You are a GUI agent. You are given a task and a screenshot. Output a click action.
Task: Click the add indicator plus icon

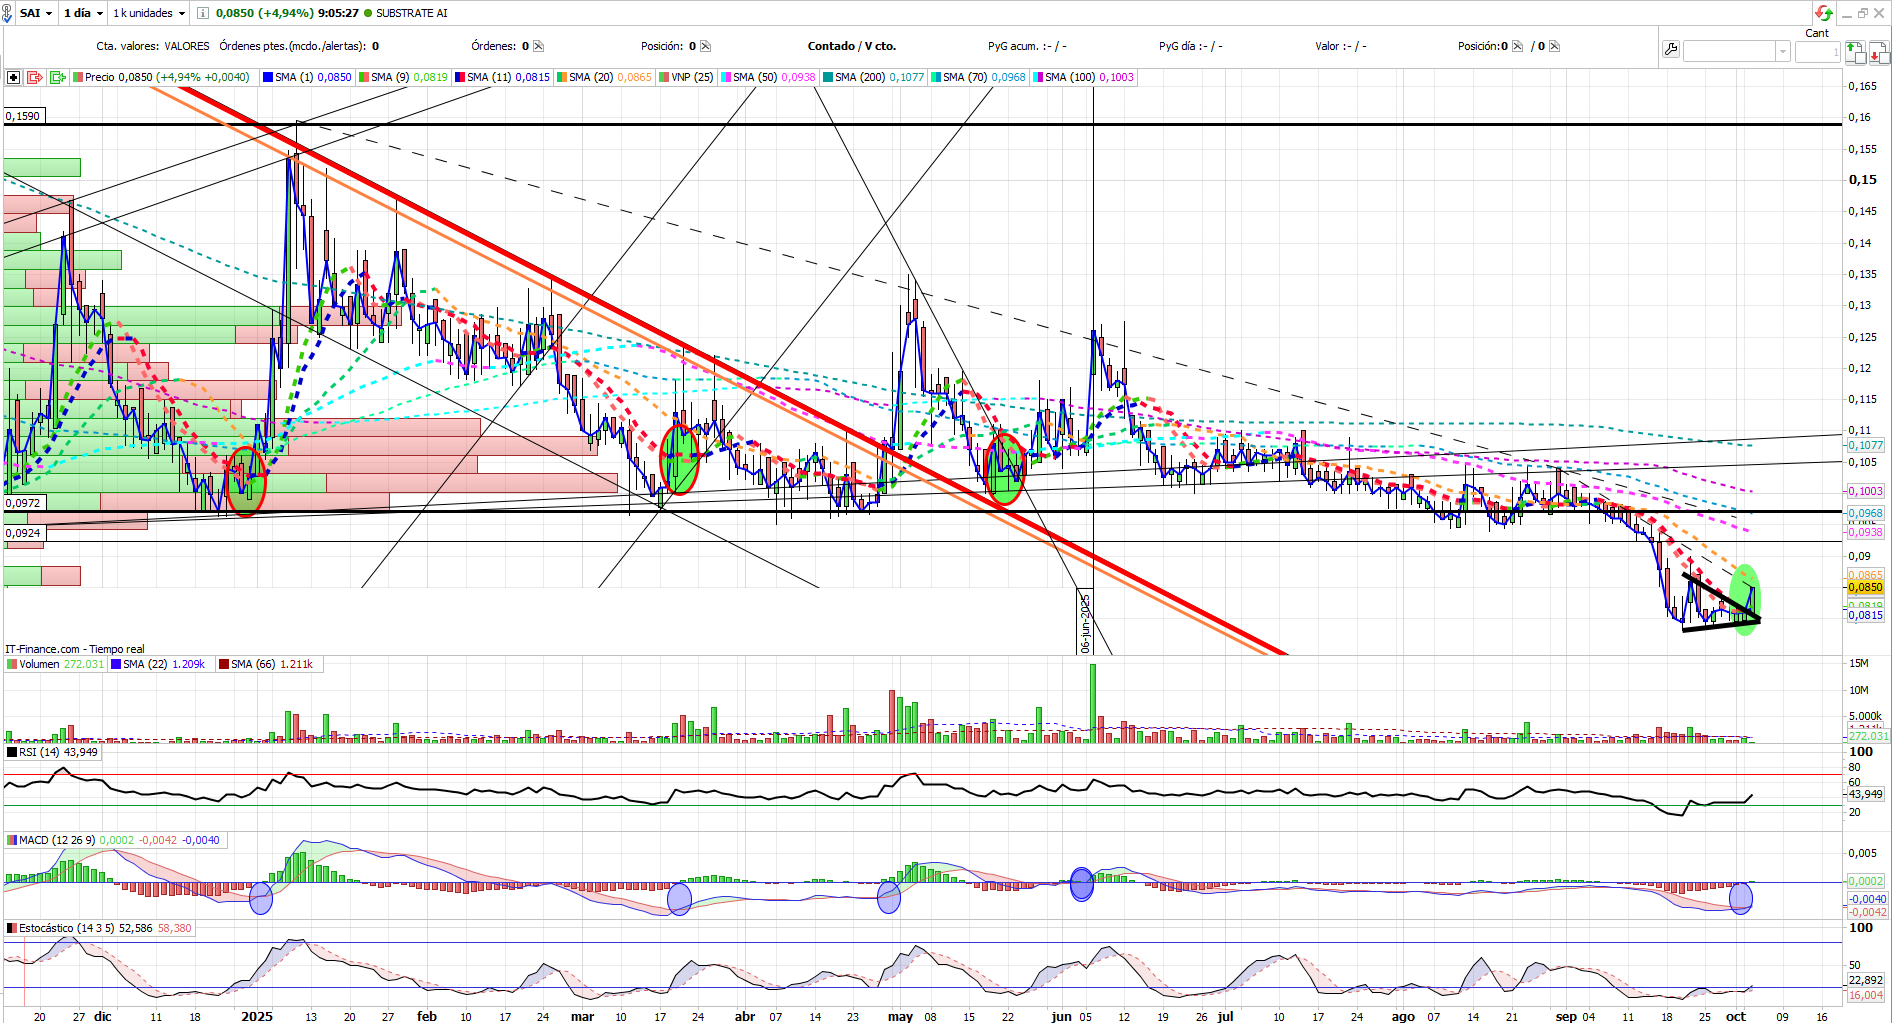tap(13, 77)
